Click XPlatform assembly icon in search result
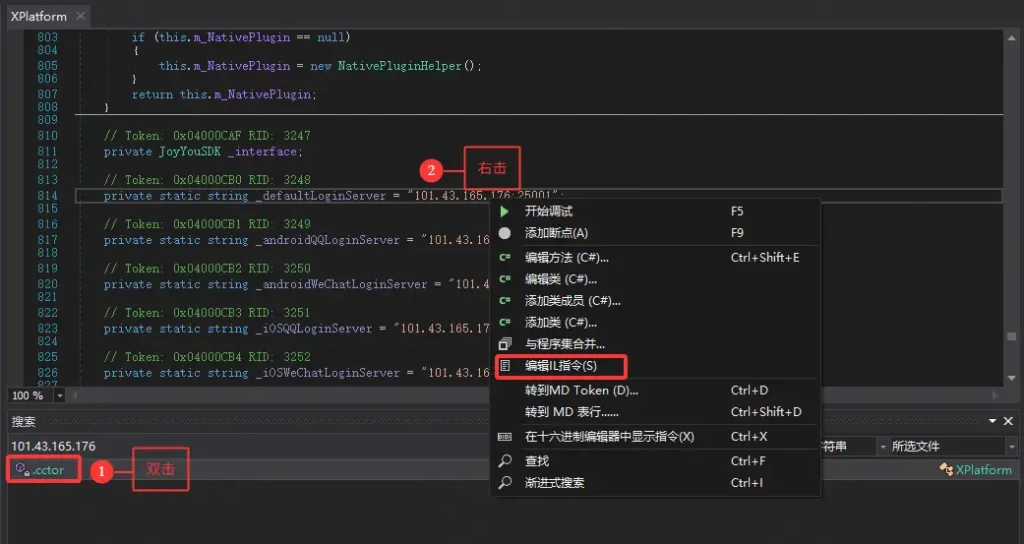This screenshot has width=1024, height=544. click(946, 470)
